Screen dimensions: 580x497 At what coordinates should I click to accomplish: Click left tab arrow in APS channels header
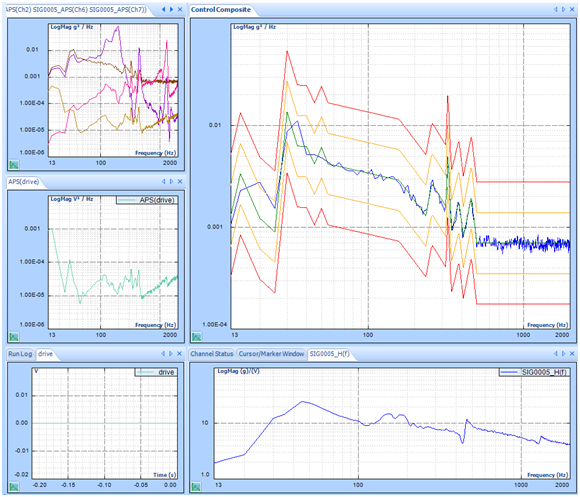coord(163,10)
